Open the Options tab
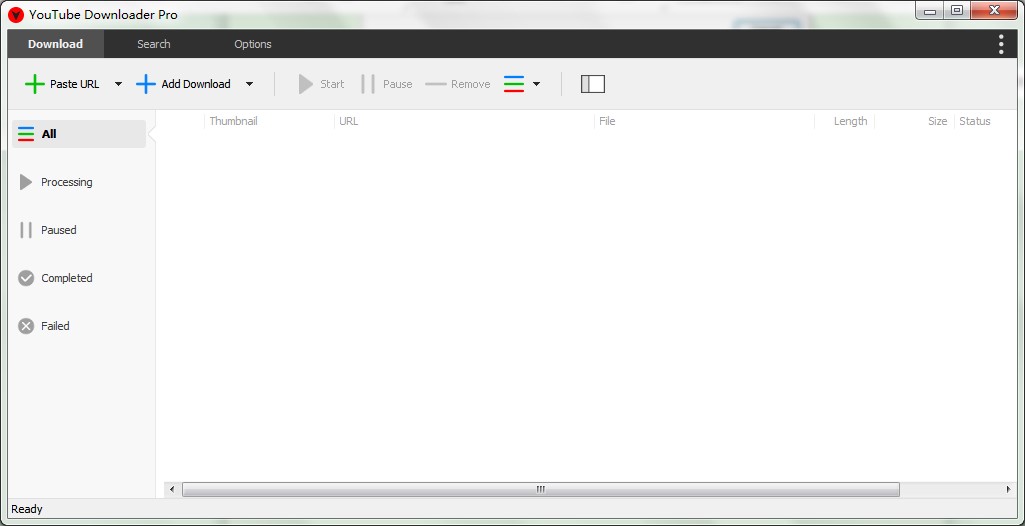This screenshot has width=1025, height=526. [253, 44]
